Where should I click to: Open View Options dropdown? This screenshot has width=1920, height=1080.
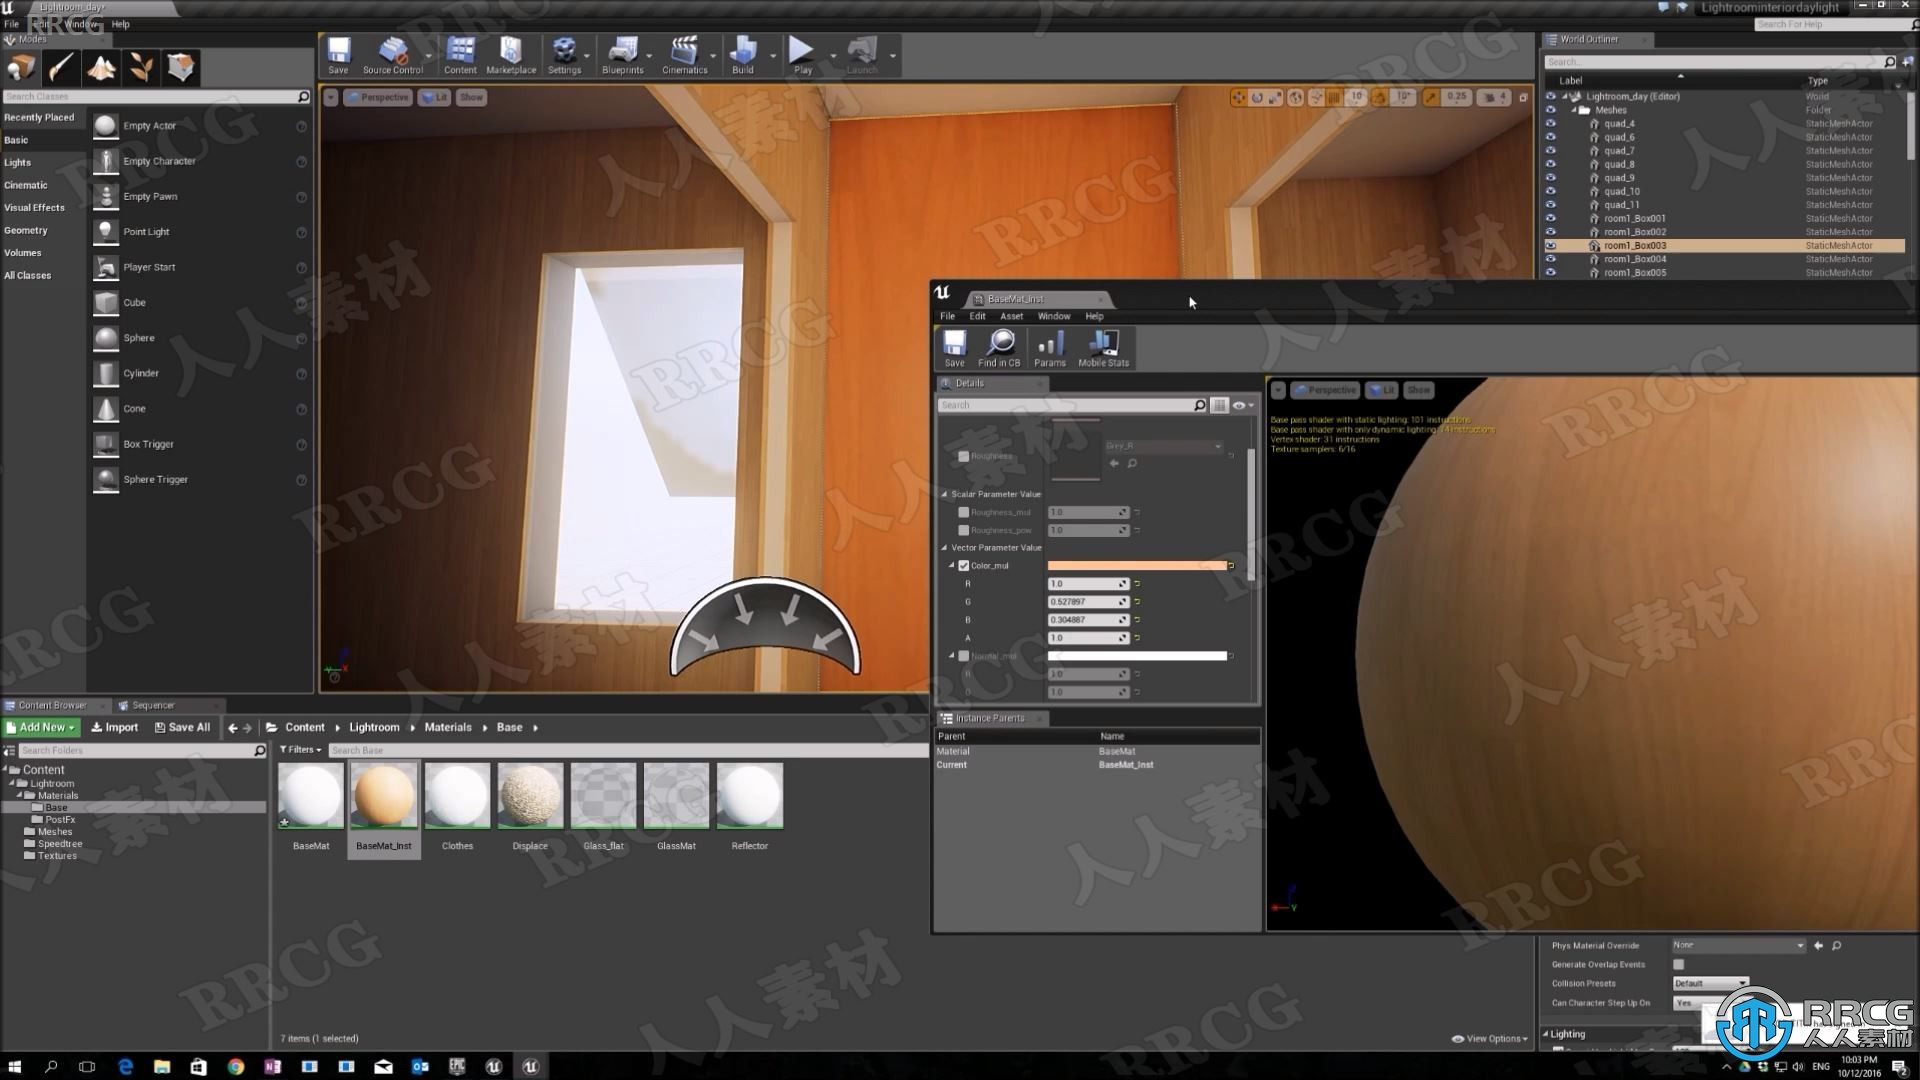pyautogui.click(x=1490, y=1038)
